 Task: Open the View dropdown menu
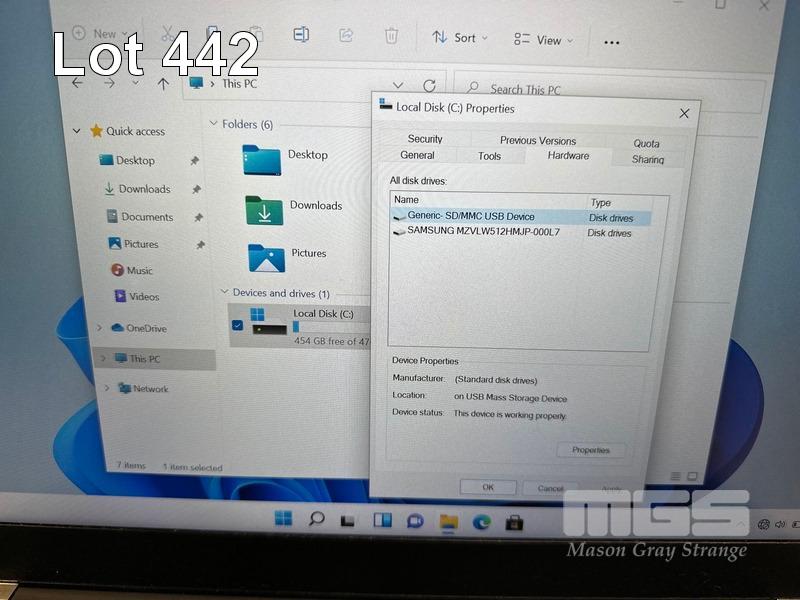544,40
